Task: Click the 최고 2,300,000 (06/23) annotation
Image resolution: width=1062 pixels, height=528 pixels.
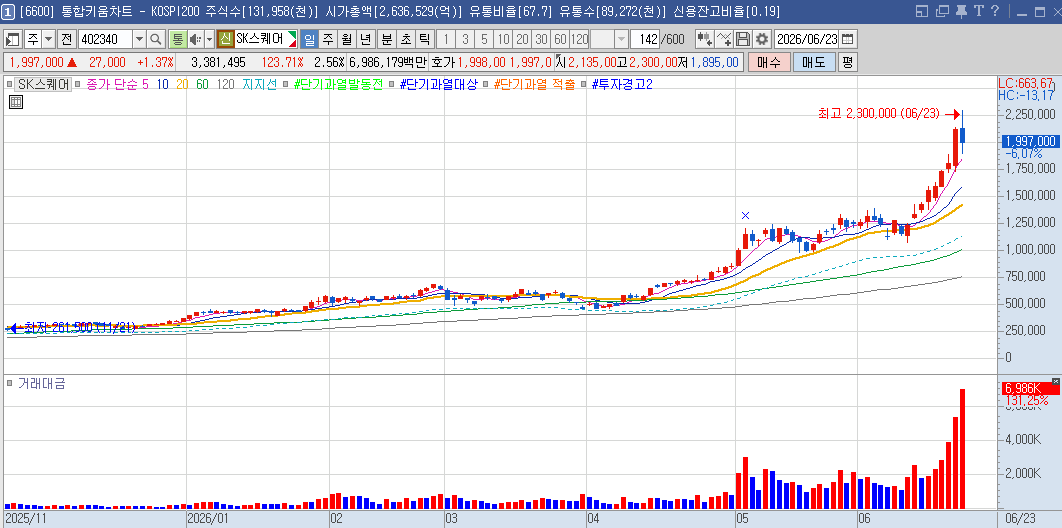Action: click(878, 114)
